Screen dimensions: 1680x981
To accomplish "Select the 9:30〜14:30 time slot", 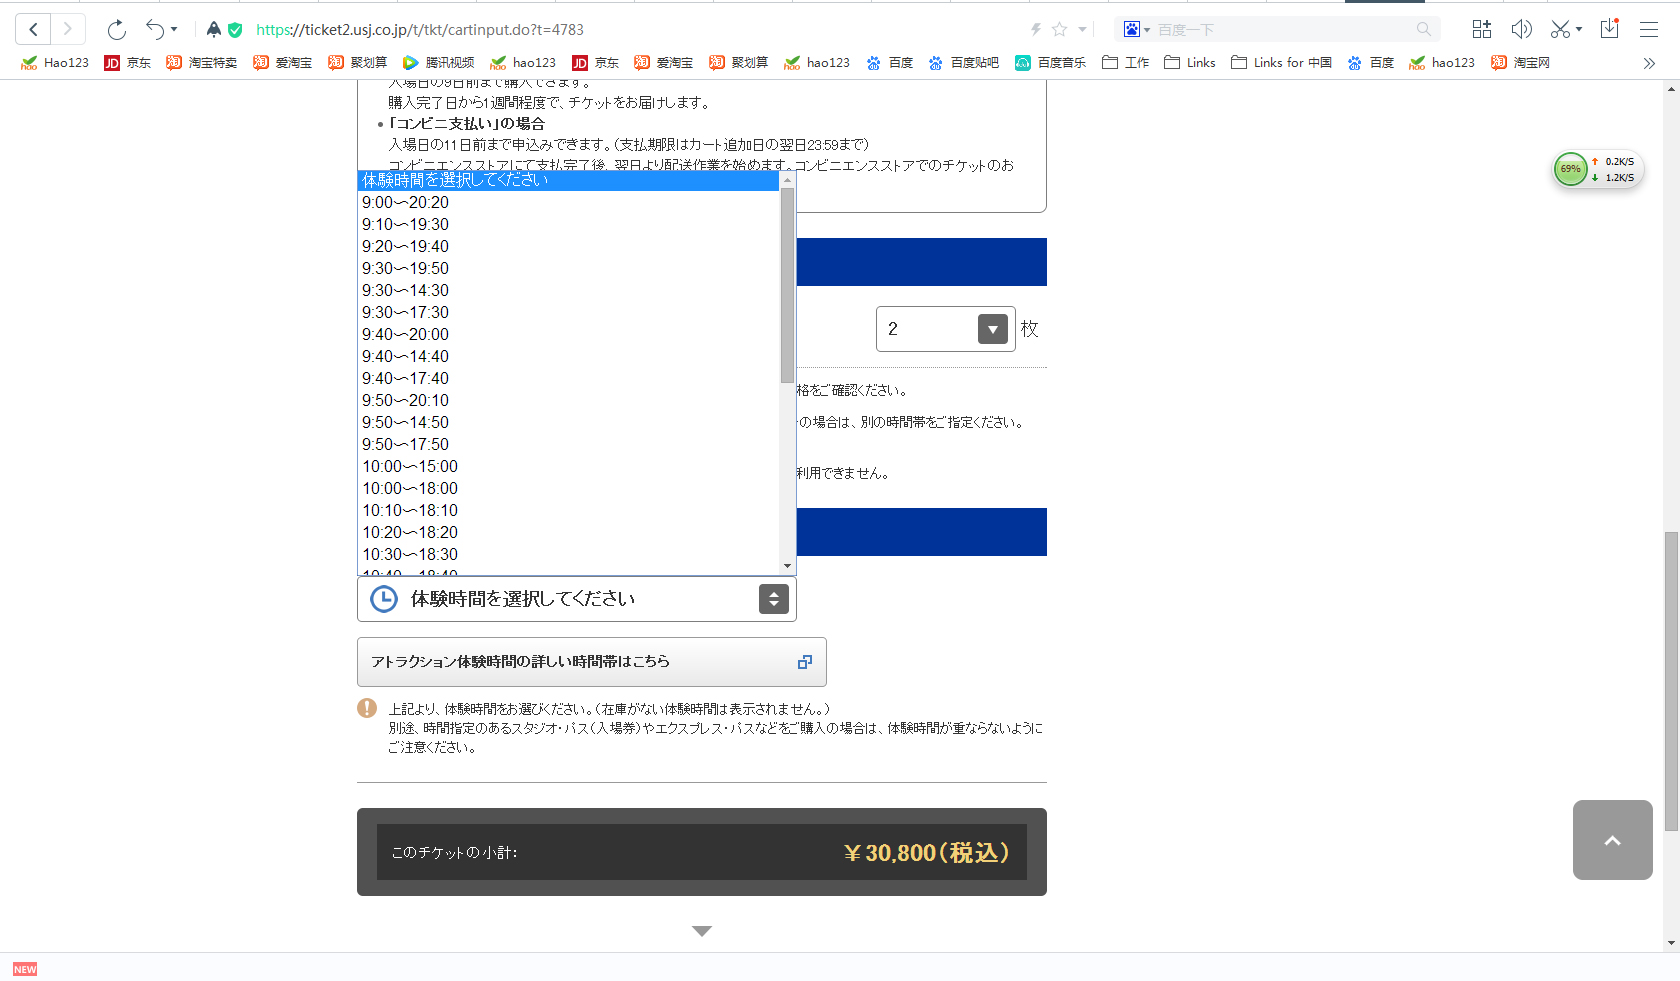I will (568, 290).
